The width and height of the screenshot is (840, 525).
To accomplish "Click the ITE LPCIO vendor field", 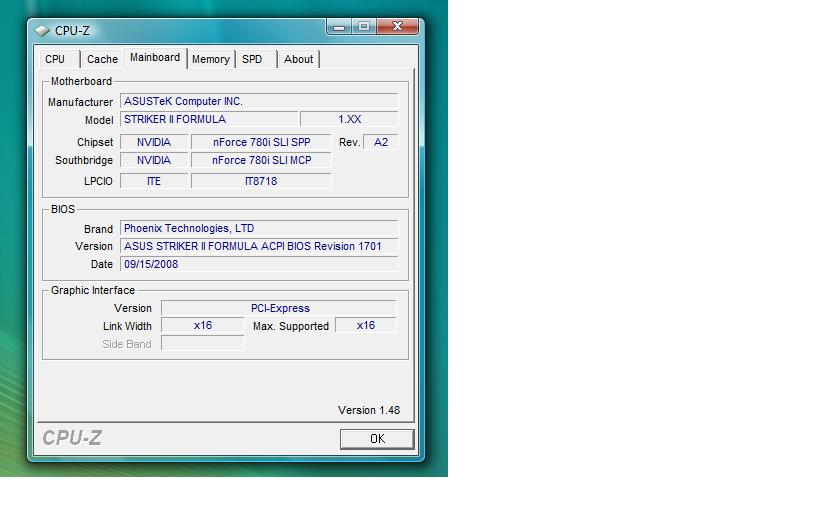I will tap(154, 181).
